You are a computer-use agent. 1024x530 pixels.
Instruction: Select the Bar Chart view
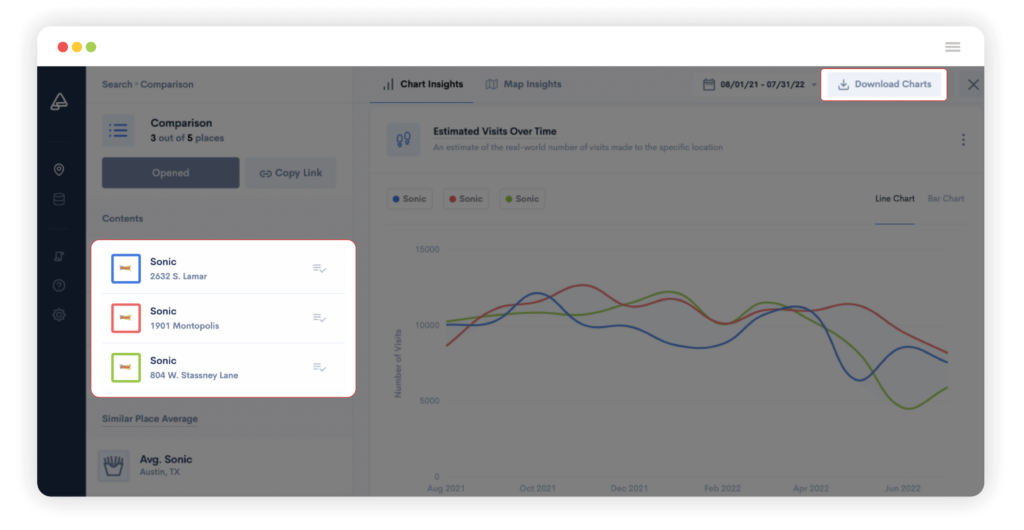coord(946,198)
